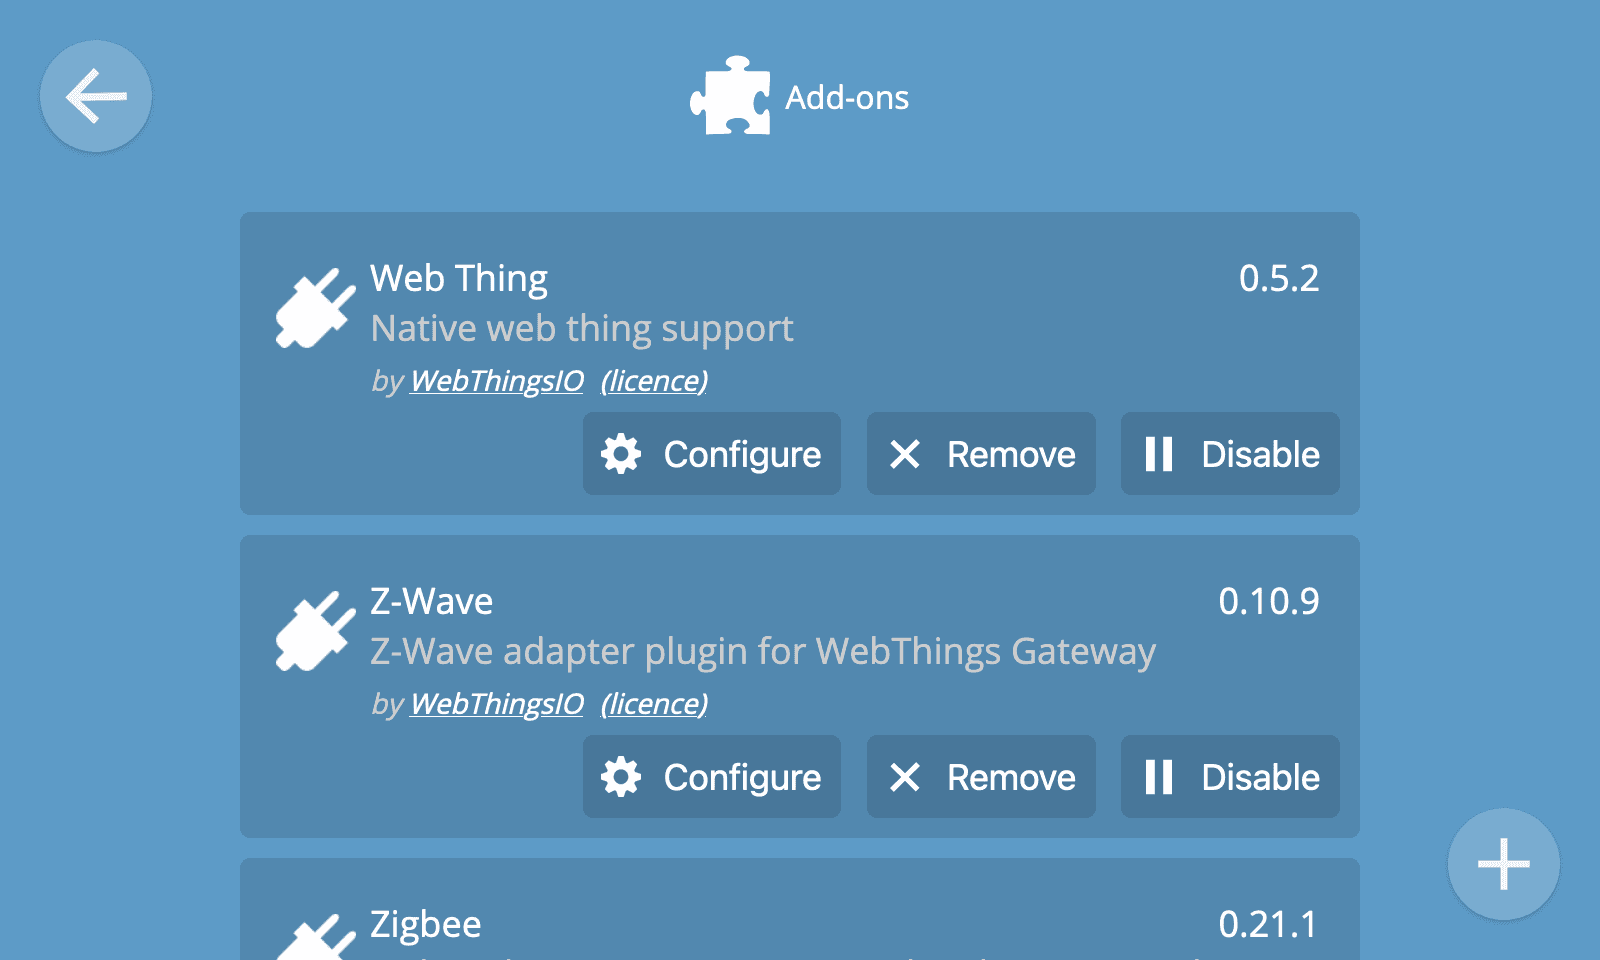Screen dimensions: 1600x960
Task: Click gear icon in Web Thing Configure
Action: [x=621, y=454]
